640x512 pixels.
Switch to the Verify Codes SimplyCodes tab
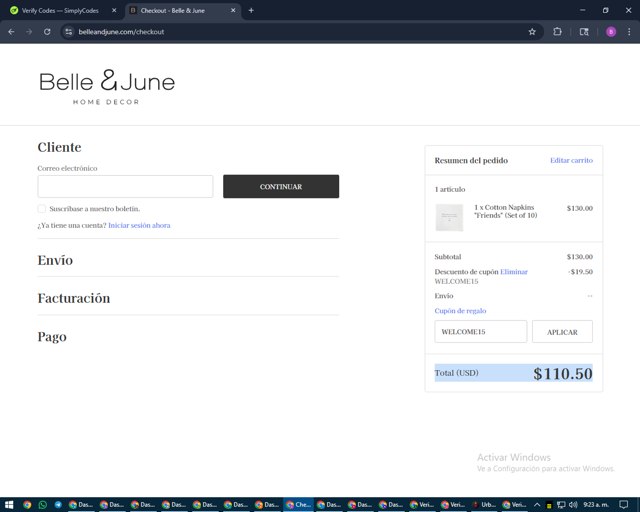pos(60,11)
